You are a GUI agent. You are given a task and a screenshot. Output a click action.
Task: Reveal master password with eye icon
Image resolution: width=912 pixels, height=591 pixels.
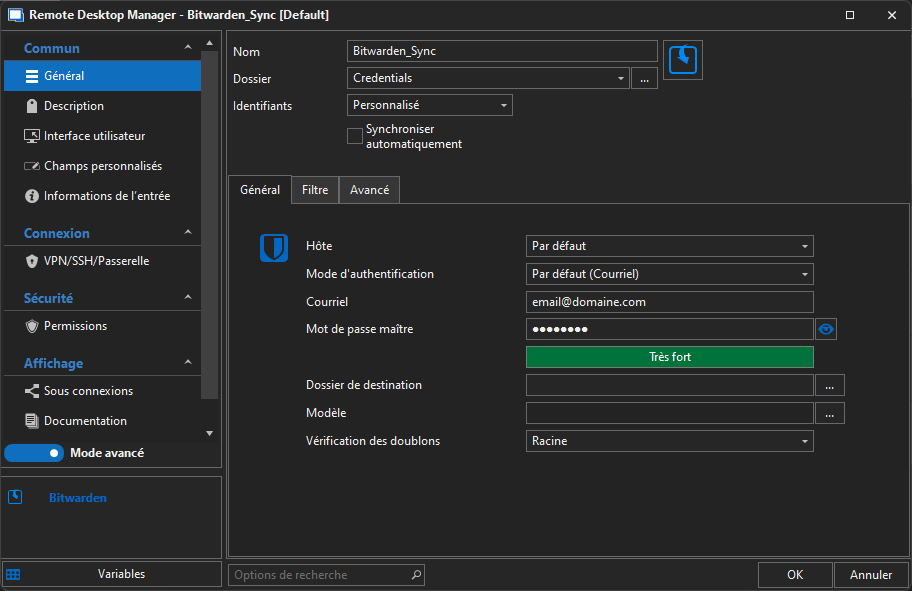(826, 329)
